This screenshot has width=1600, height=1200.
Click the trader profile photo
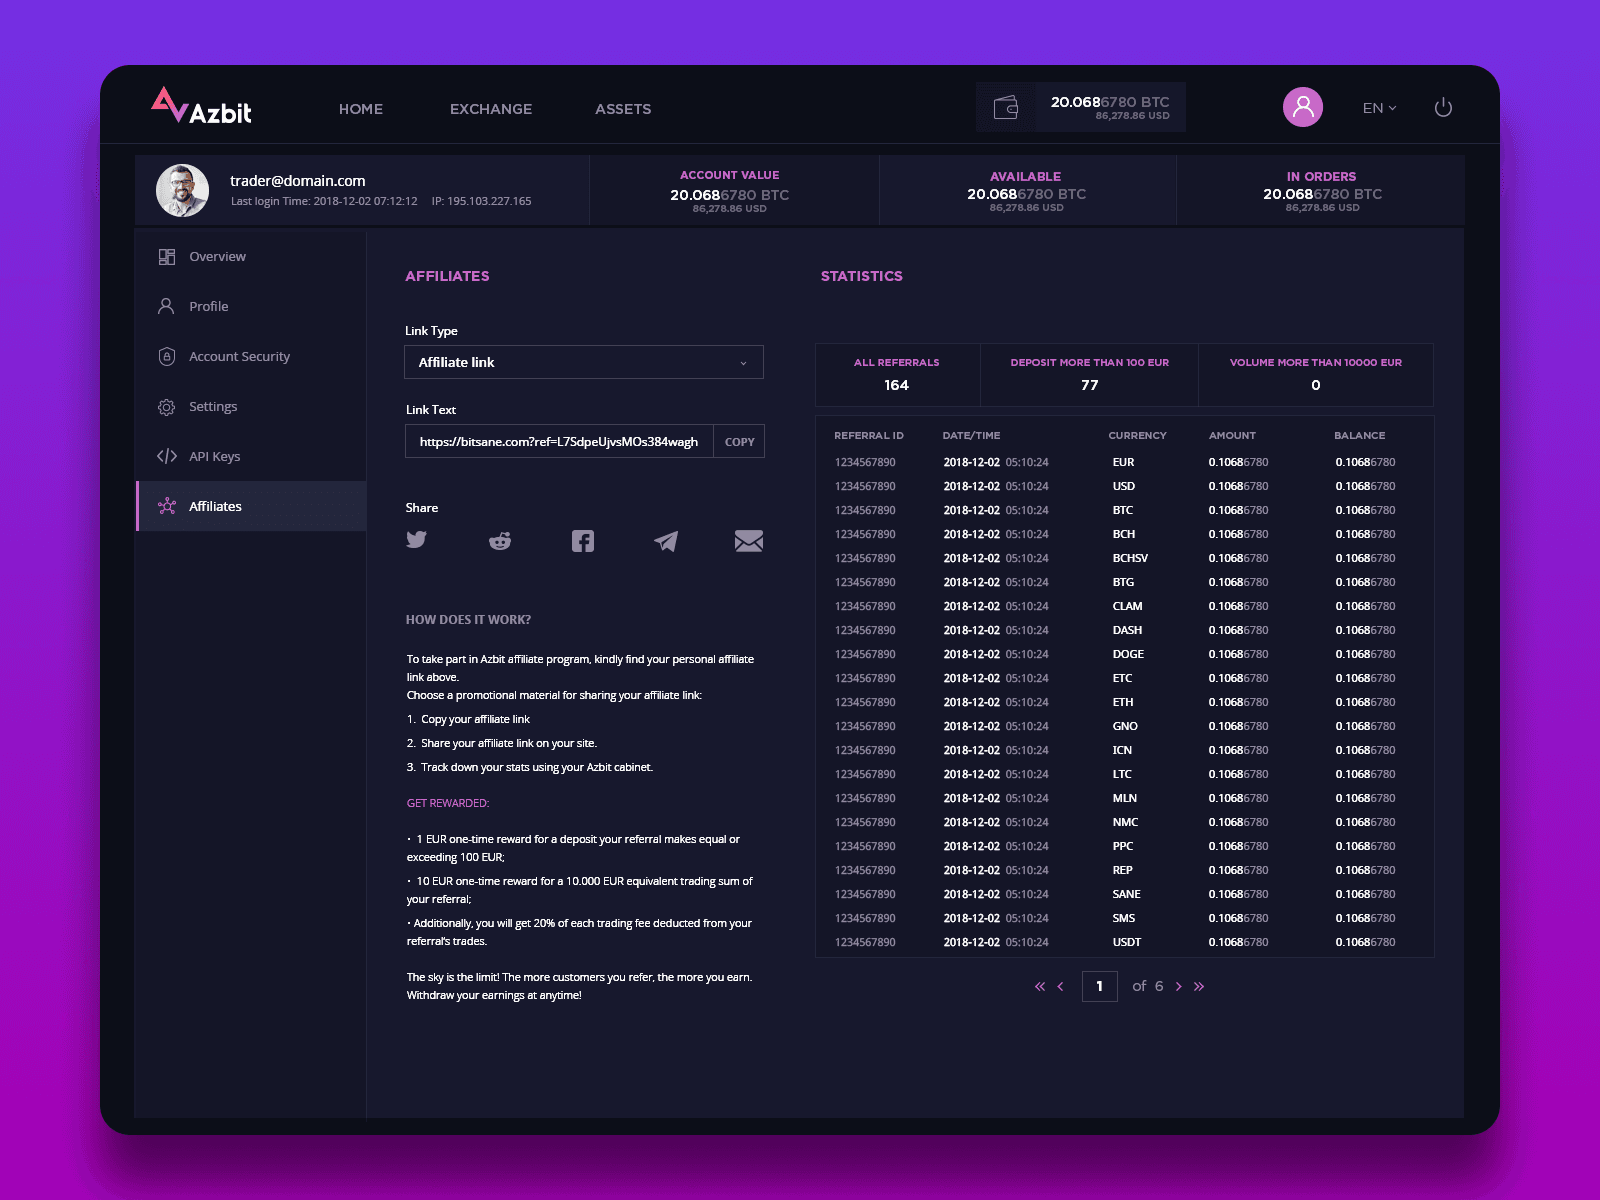pyautogui.click(x=183, y=190)
